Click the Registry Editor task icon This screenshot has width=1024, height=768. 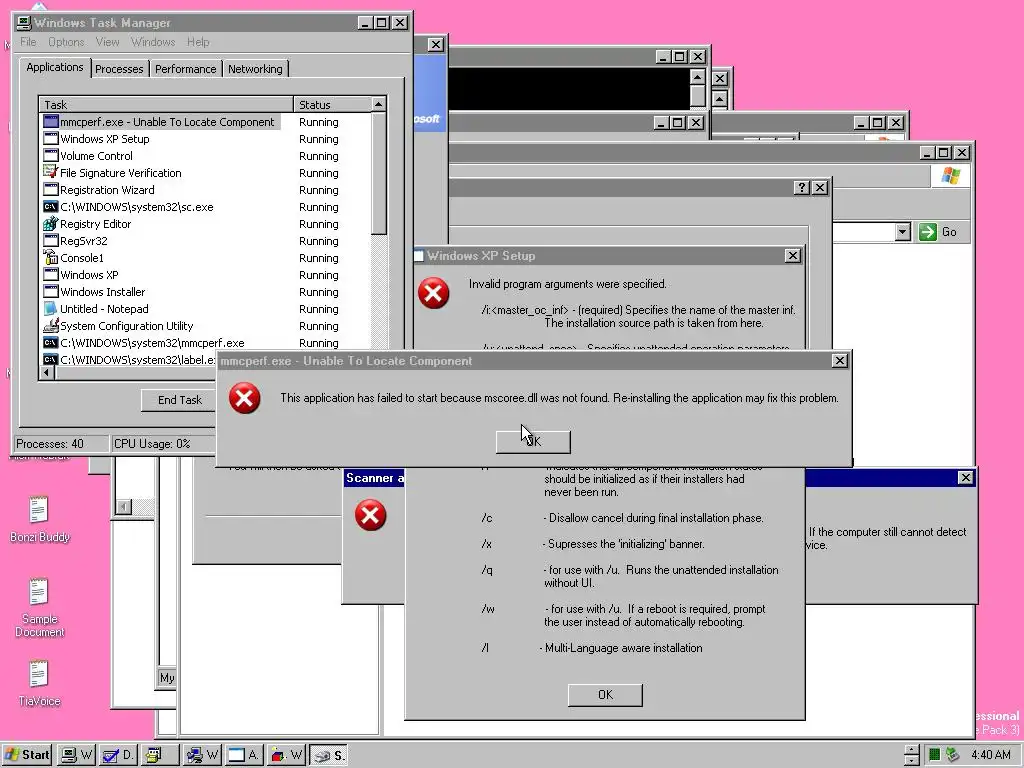pyautogui.click(x=50, y=224)
